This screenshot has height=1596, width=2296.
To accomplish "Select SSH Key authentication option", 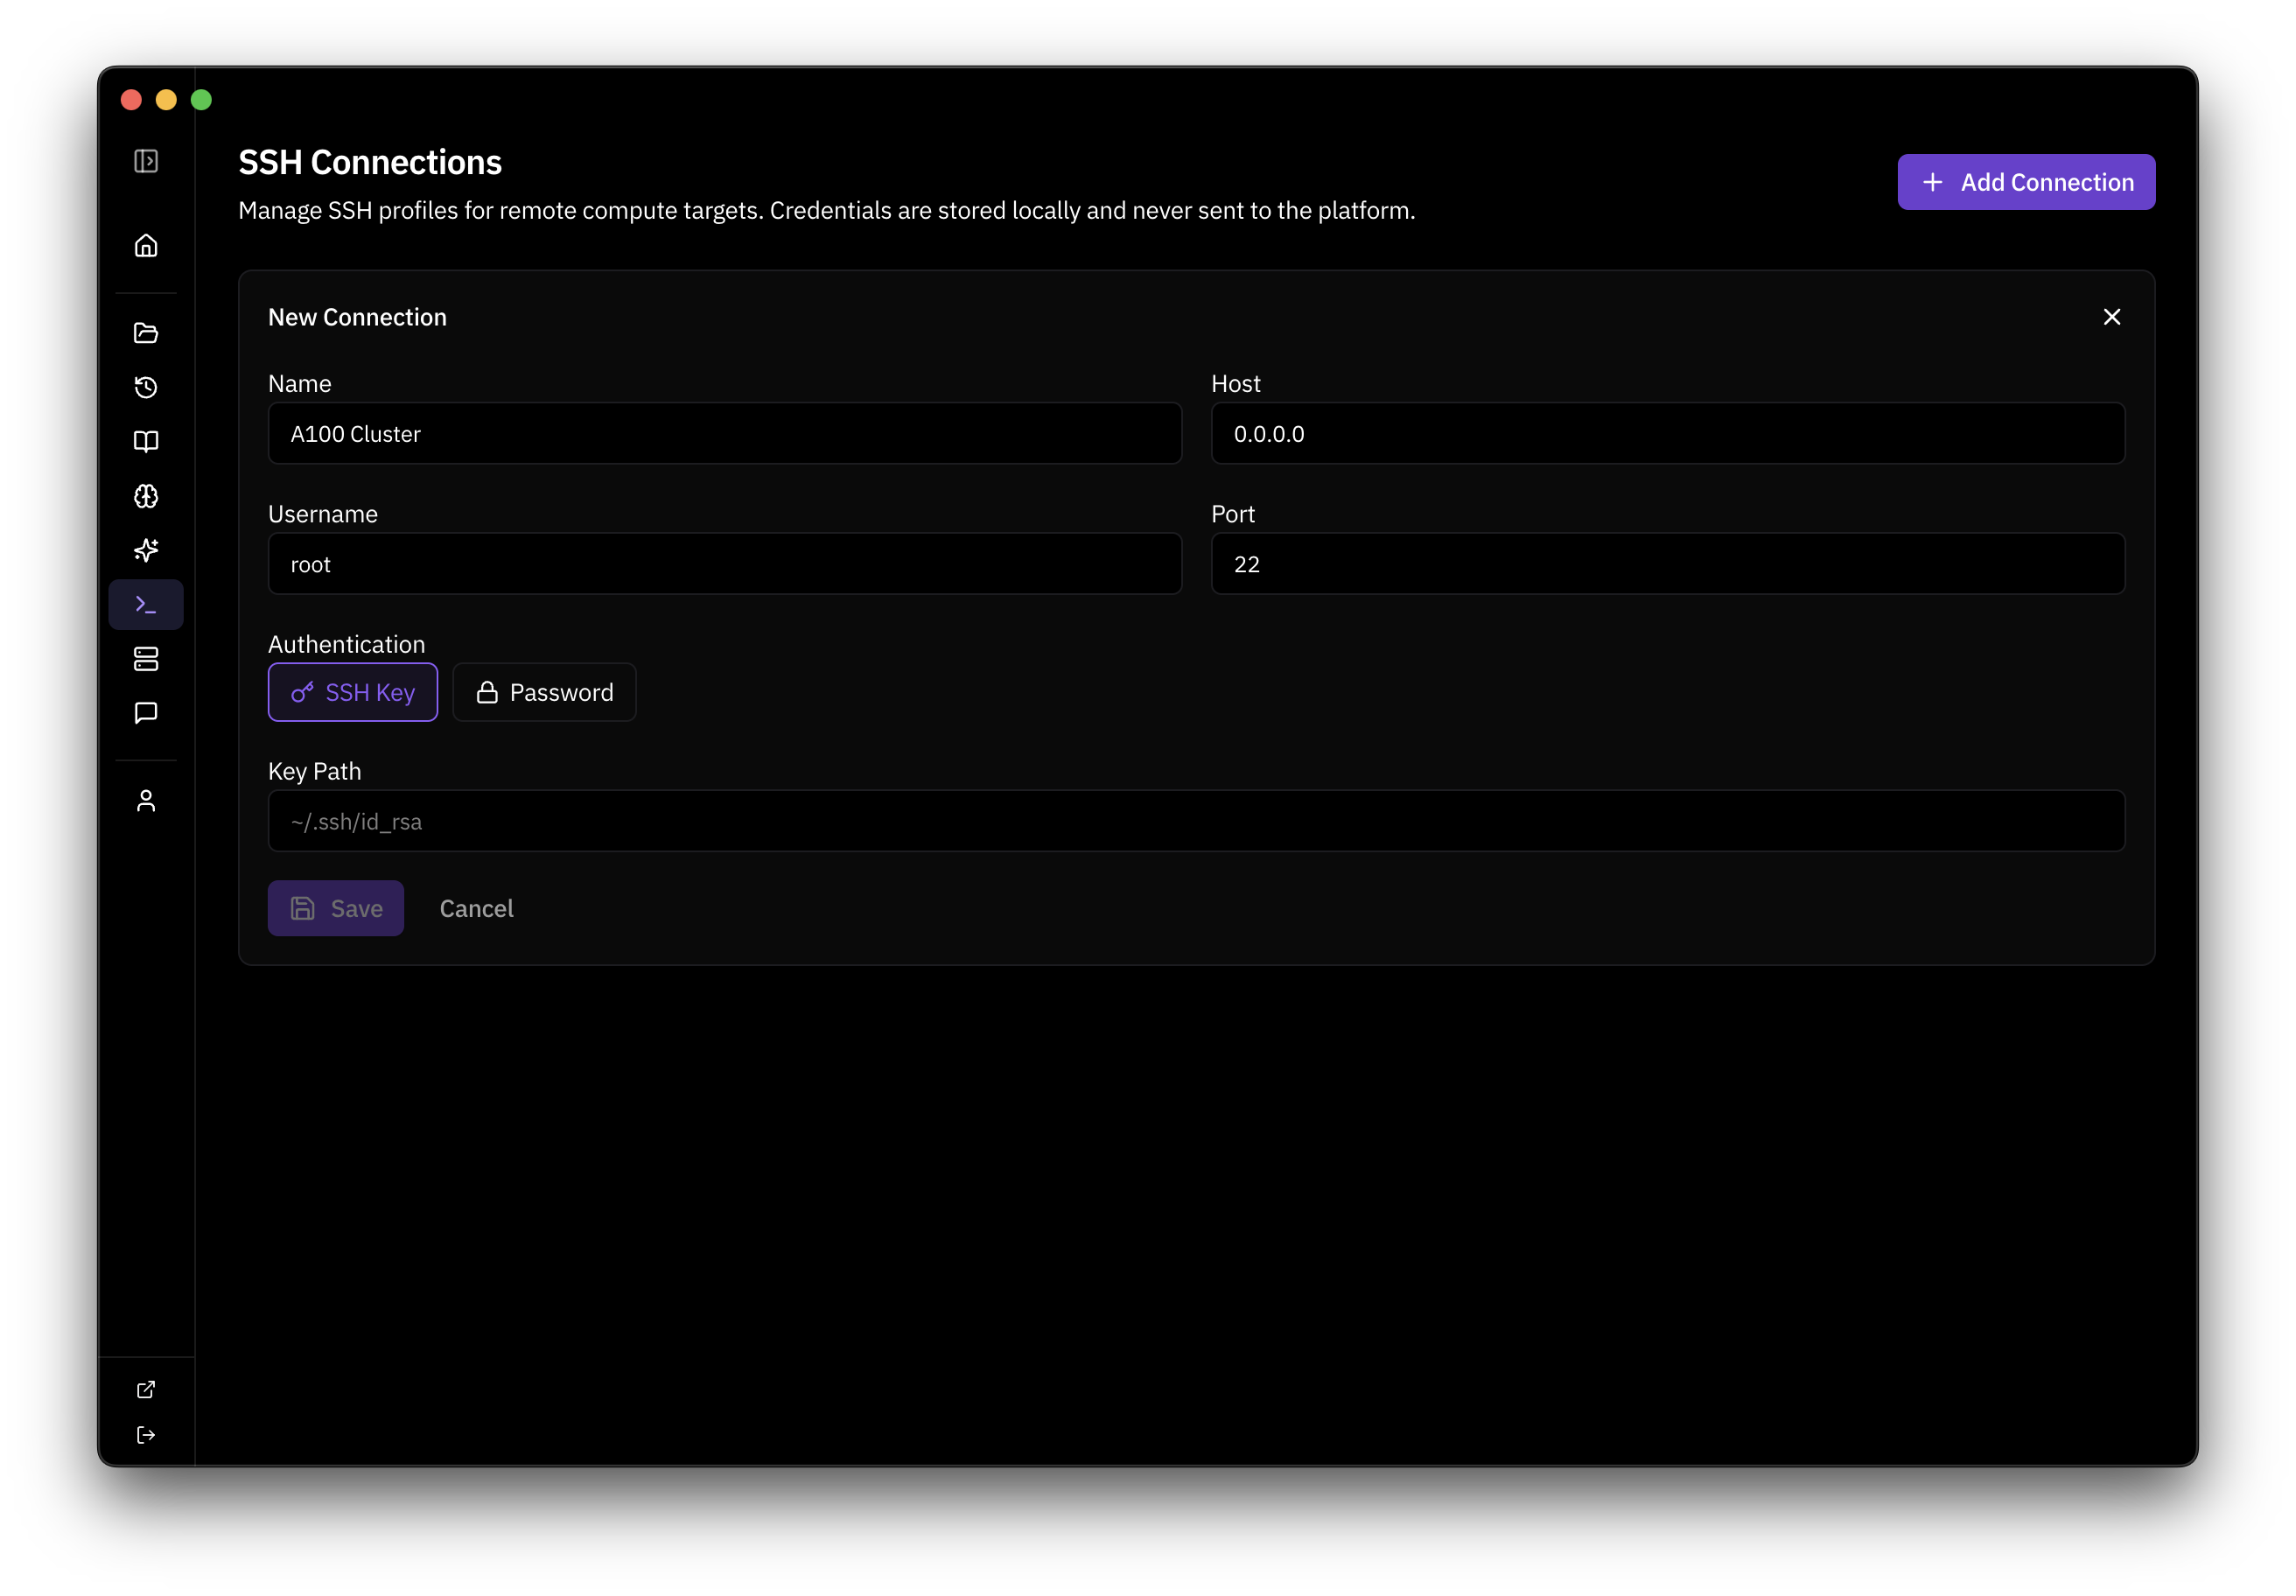I will [353, 692].
